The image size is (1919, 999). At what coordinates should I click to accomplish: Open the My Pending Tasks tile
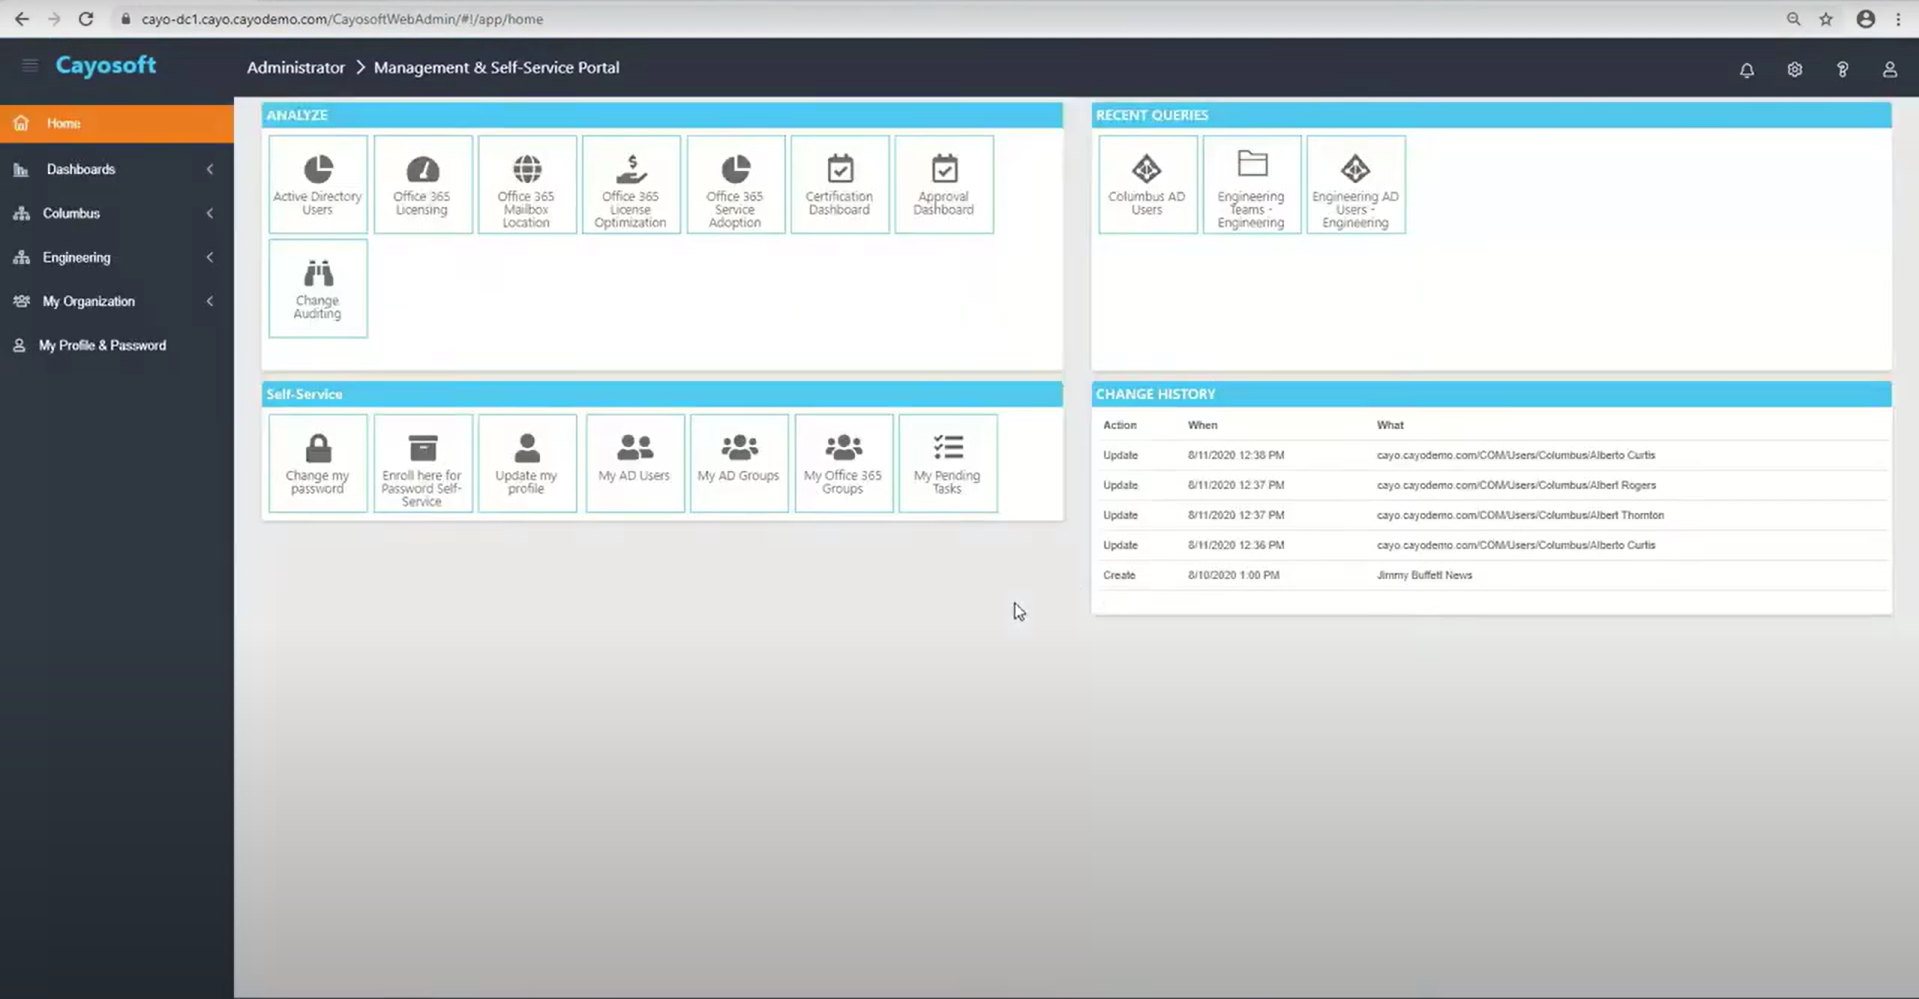947,463
